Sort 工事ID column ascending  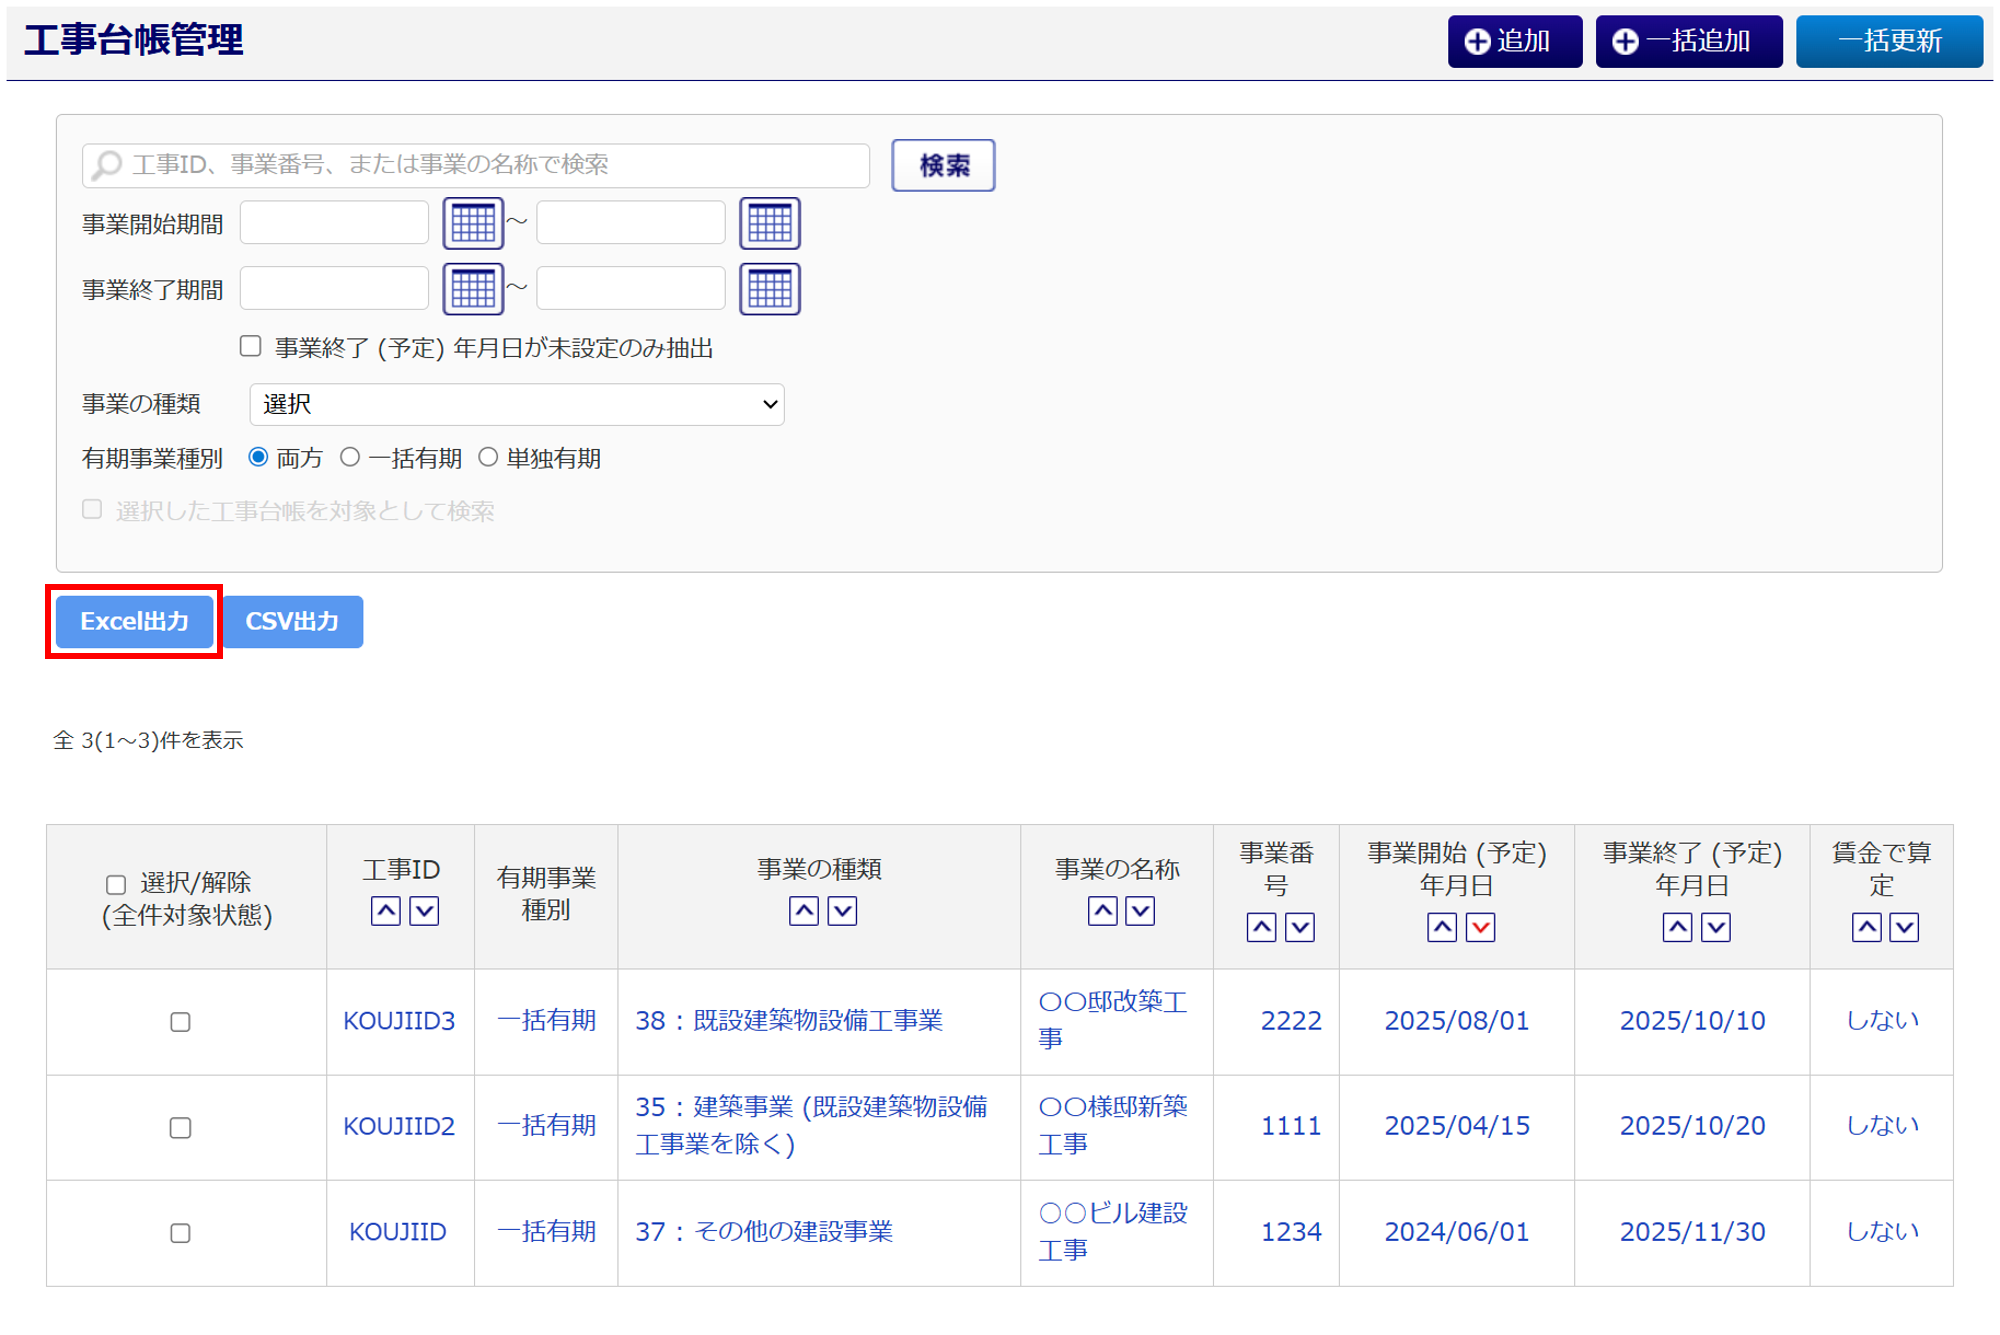(386, 911)
